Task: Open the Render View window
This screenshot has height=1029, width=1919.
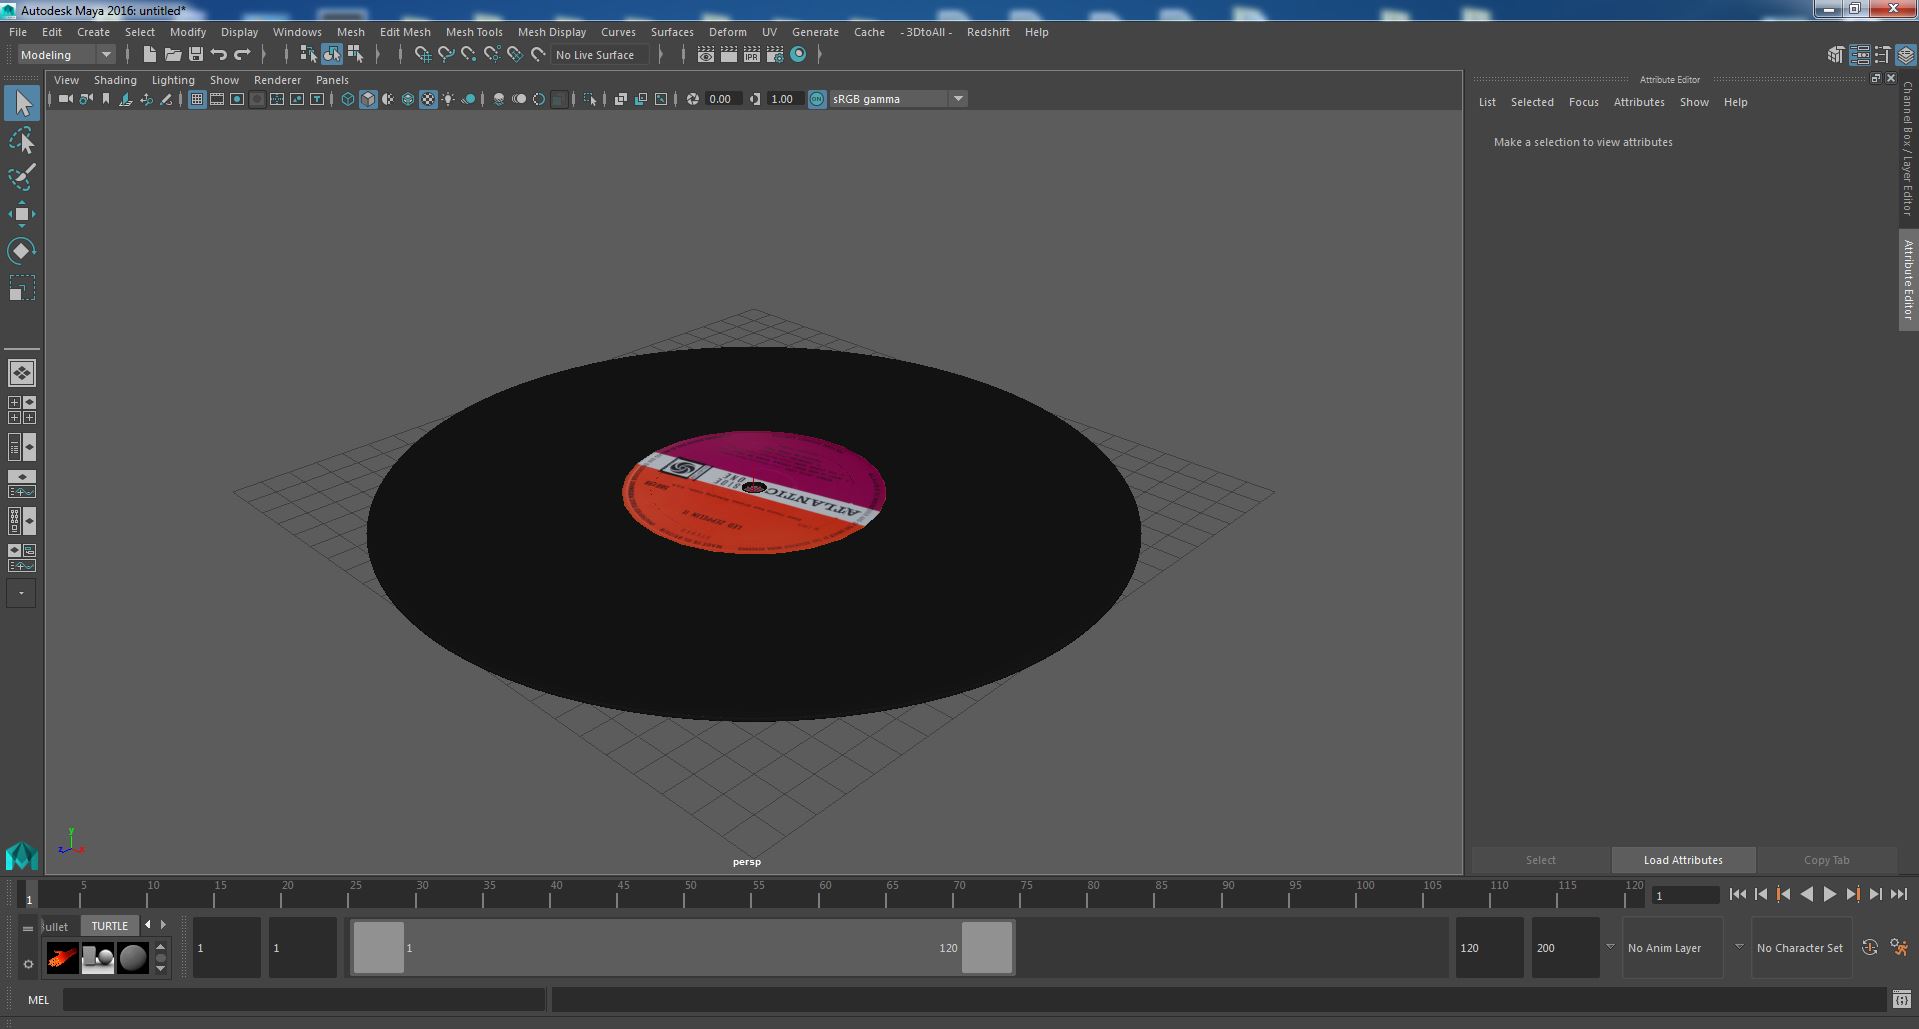Action: click(x=705, y=55)
